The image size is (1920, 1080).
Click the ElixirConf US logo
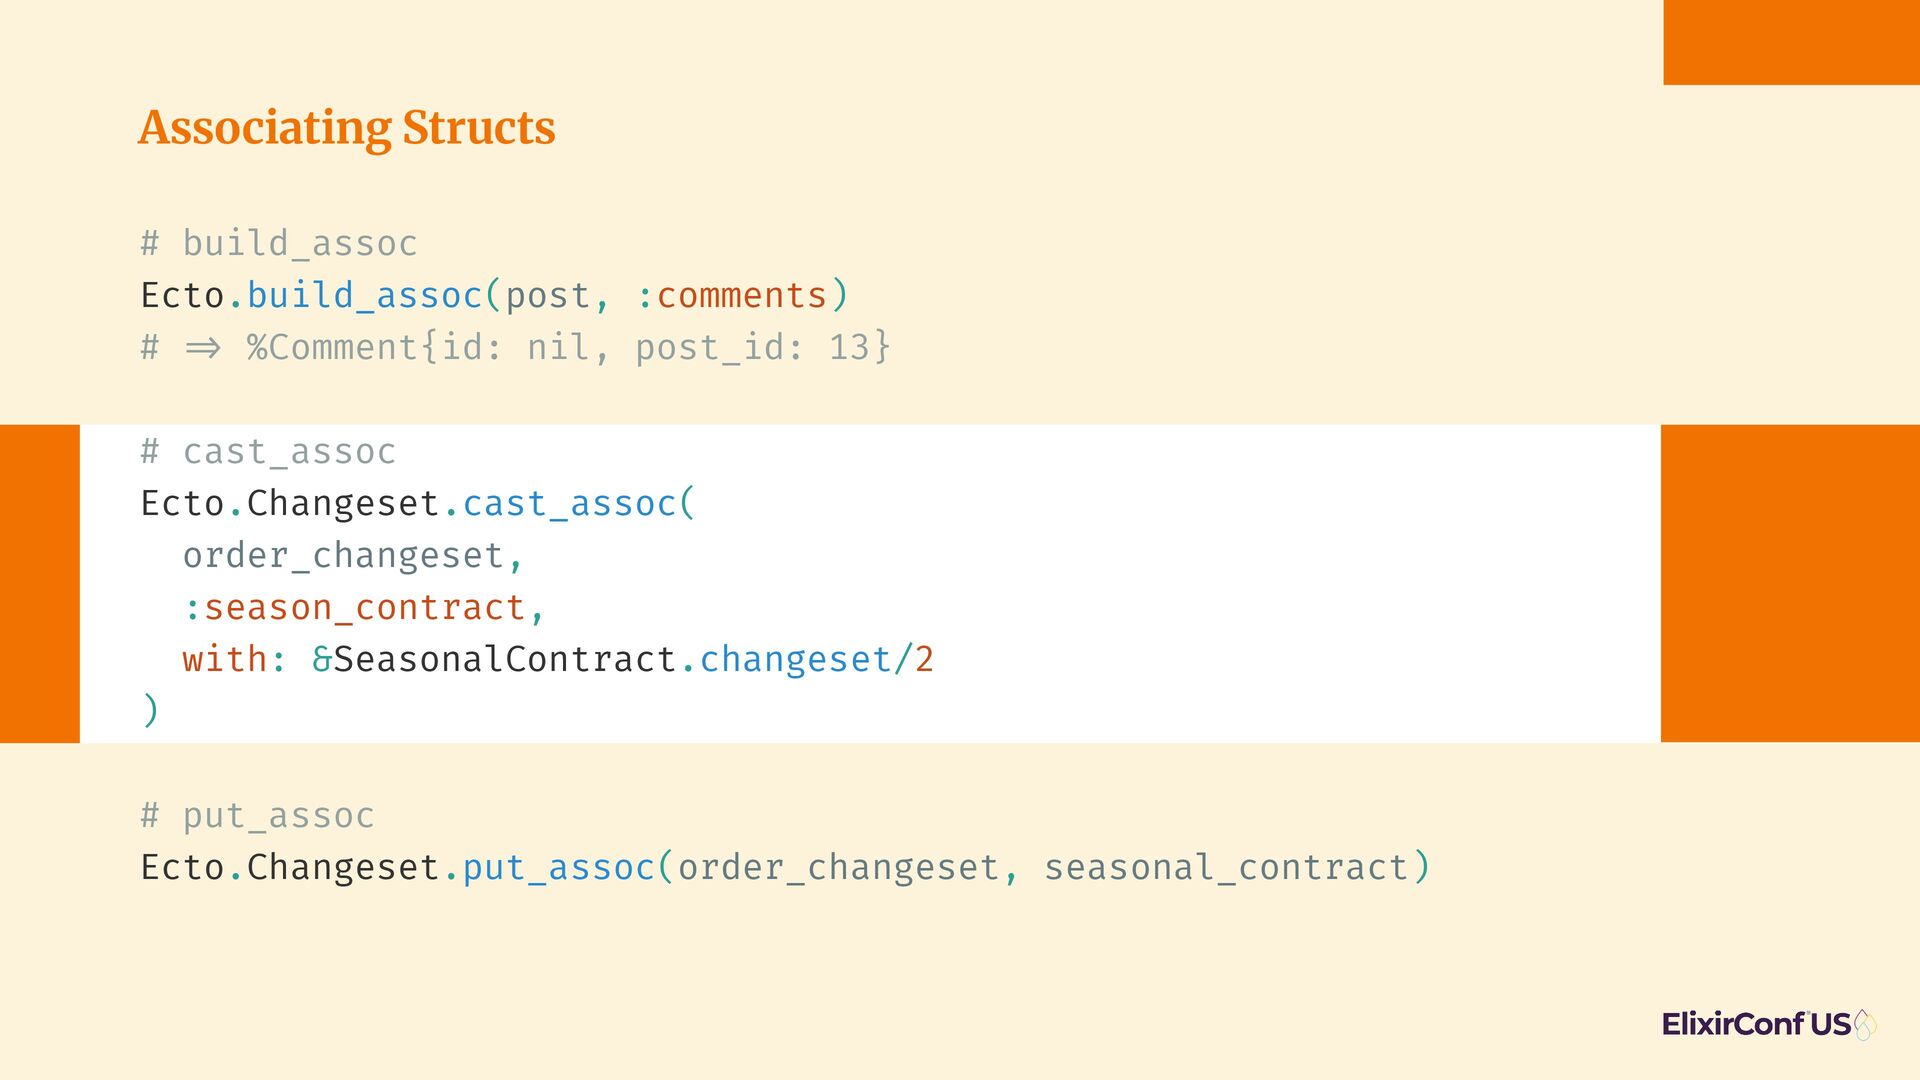pyautogui.click(x=1768, y=1025)
